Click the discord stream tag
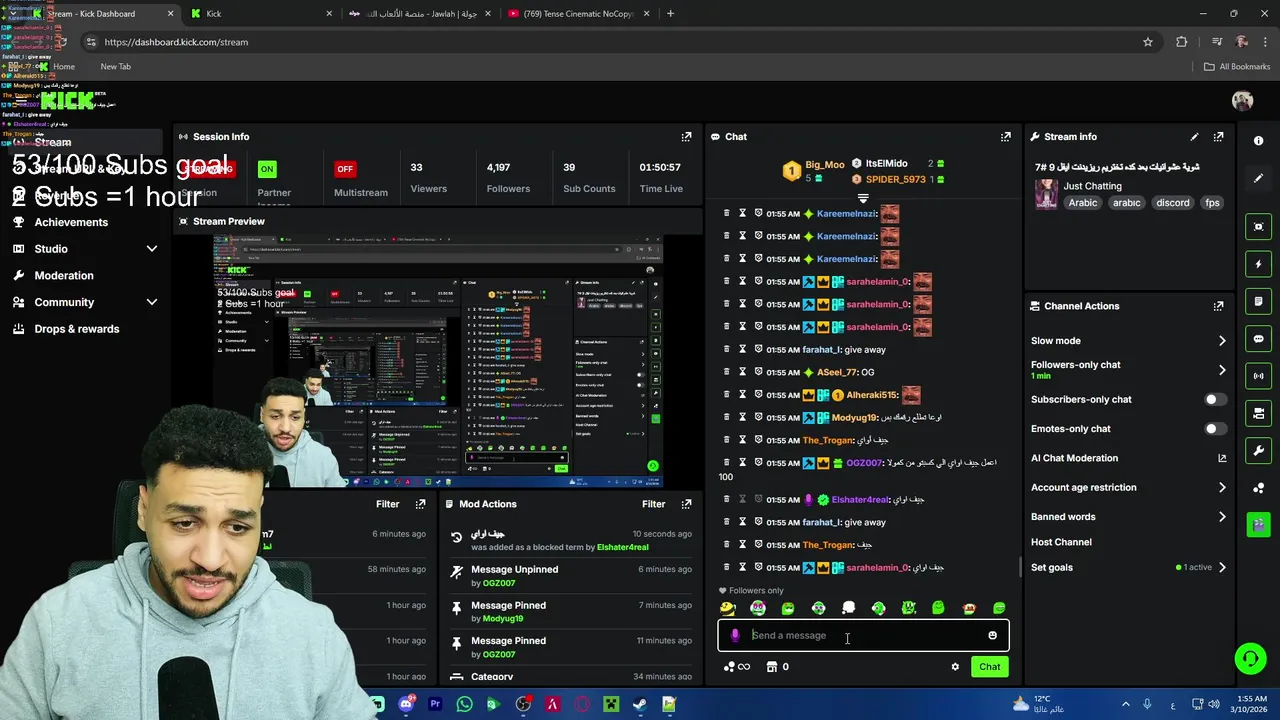 1172,203
